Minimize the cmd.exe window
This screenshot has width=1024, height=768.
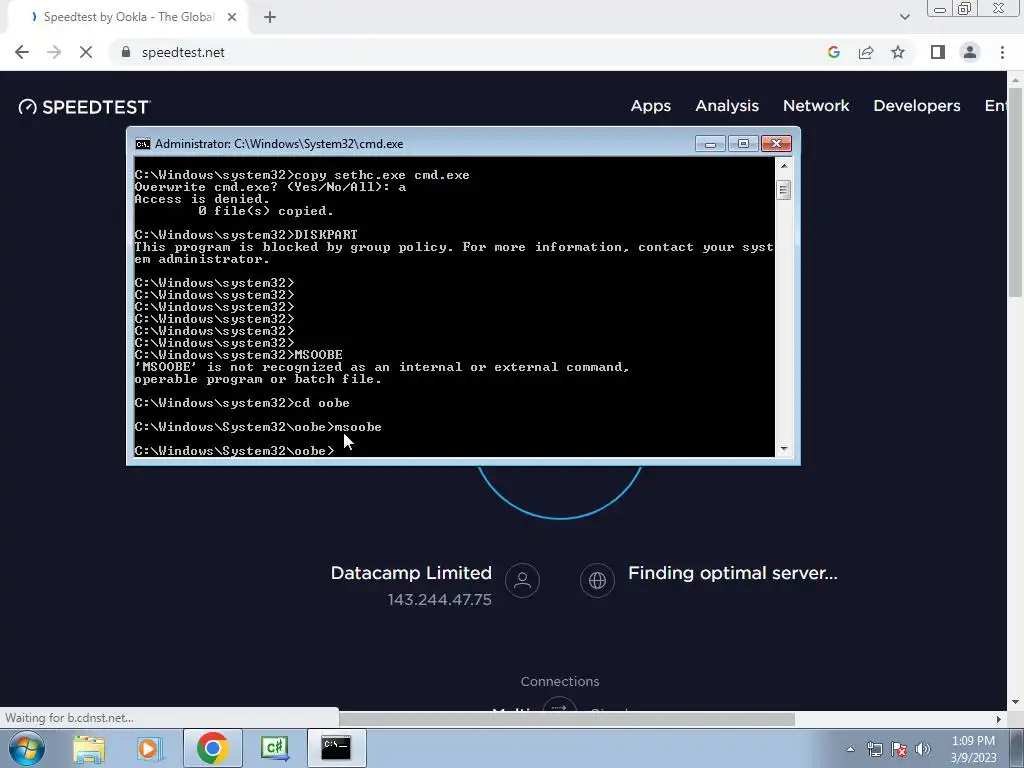pyautogui.click(x=711, y=144)
